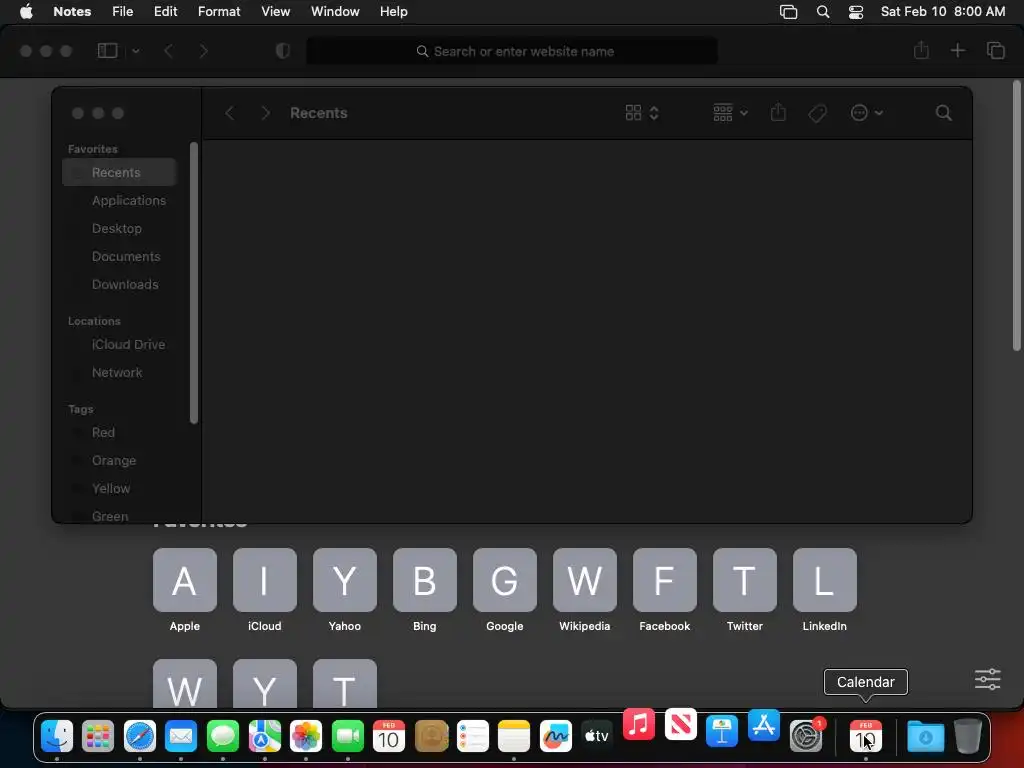Select iCloud Drive in the sidebar
1024x768 pixels.
click(x=119, y=345)
